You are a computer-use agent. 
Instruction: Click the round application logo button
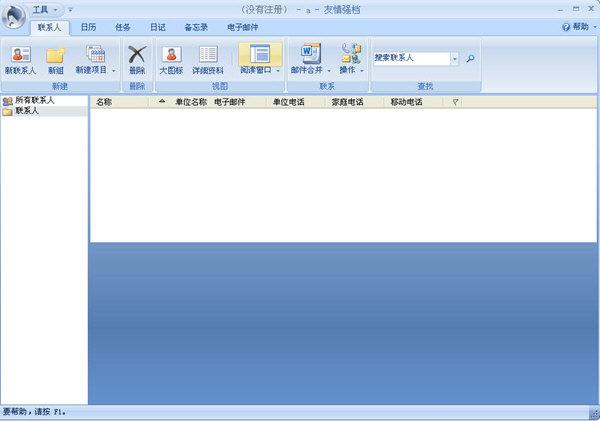coord(14,15)
